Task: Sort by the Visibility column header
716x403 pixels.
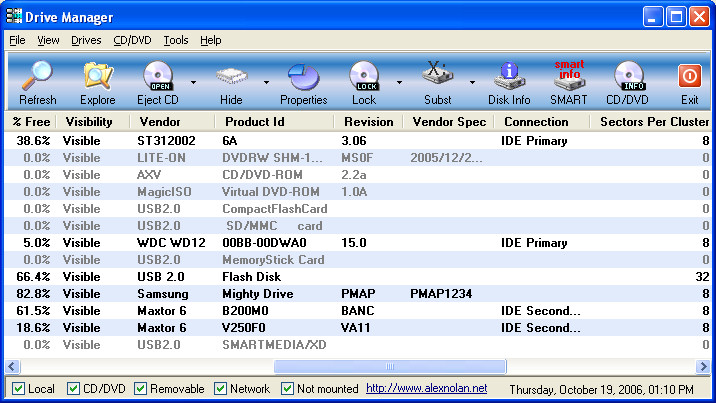Action: 94,122
